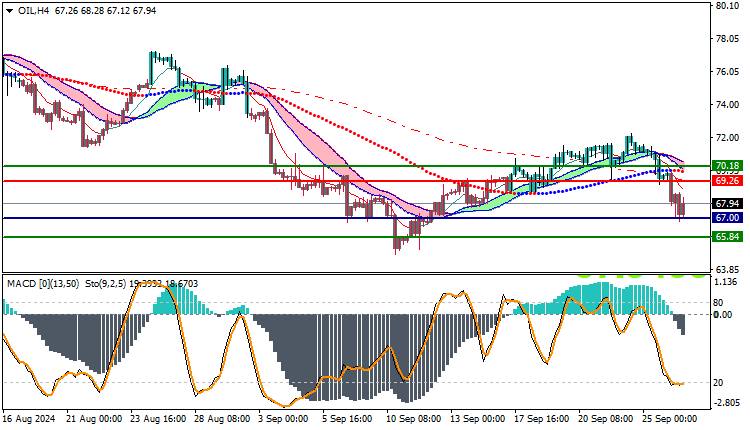The width and height of the screenshot is (750, 430).
Task: Click the 3 Sep 00:00 time label
Action: point(284,419)
